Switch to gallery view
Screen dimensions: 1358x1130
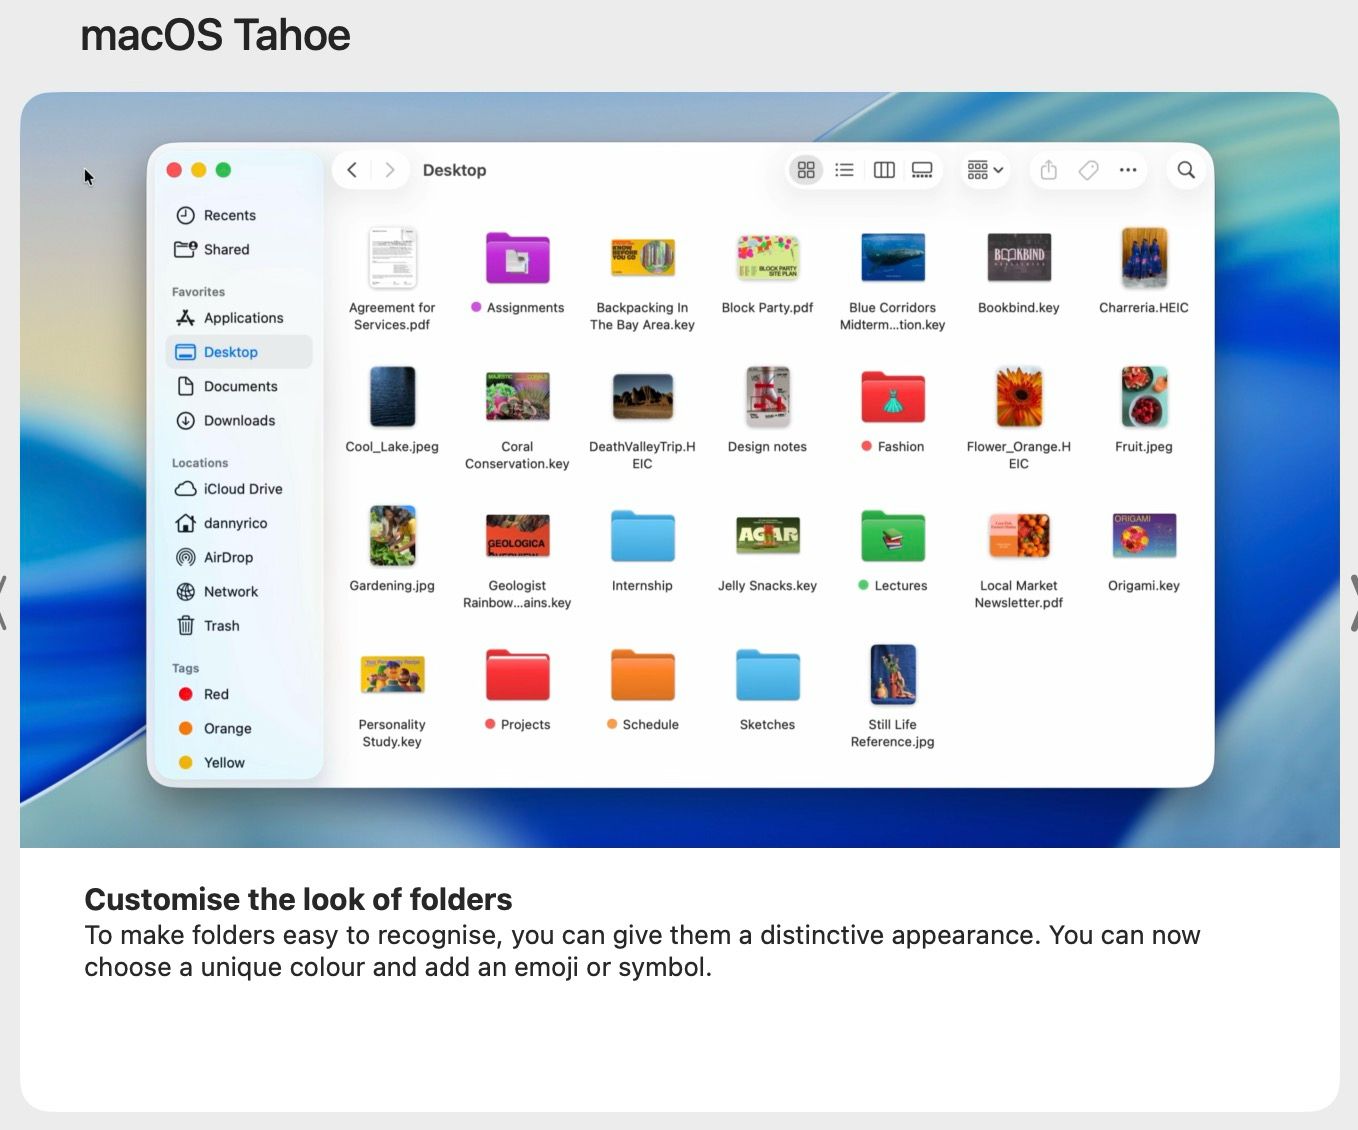(922, 170)
